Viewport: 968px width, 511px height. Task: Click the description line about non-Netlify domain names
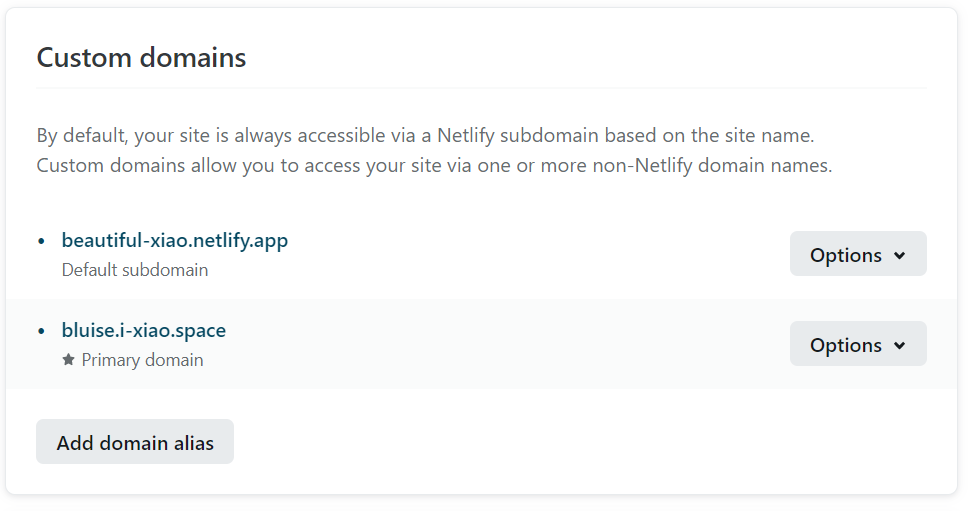pyautogui.click(x=434, y=165)
